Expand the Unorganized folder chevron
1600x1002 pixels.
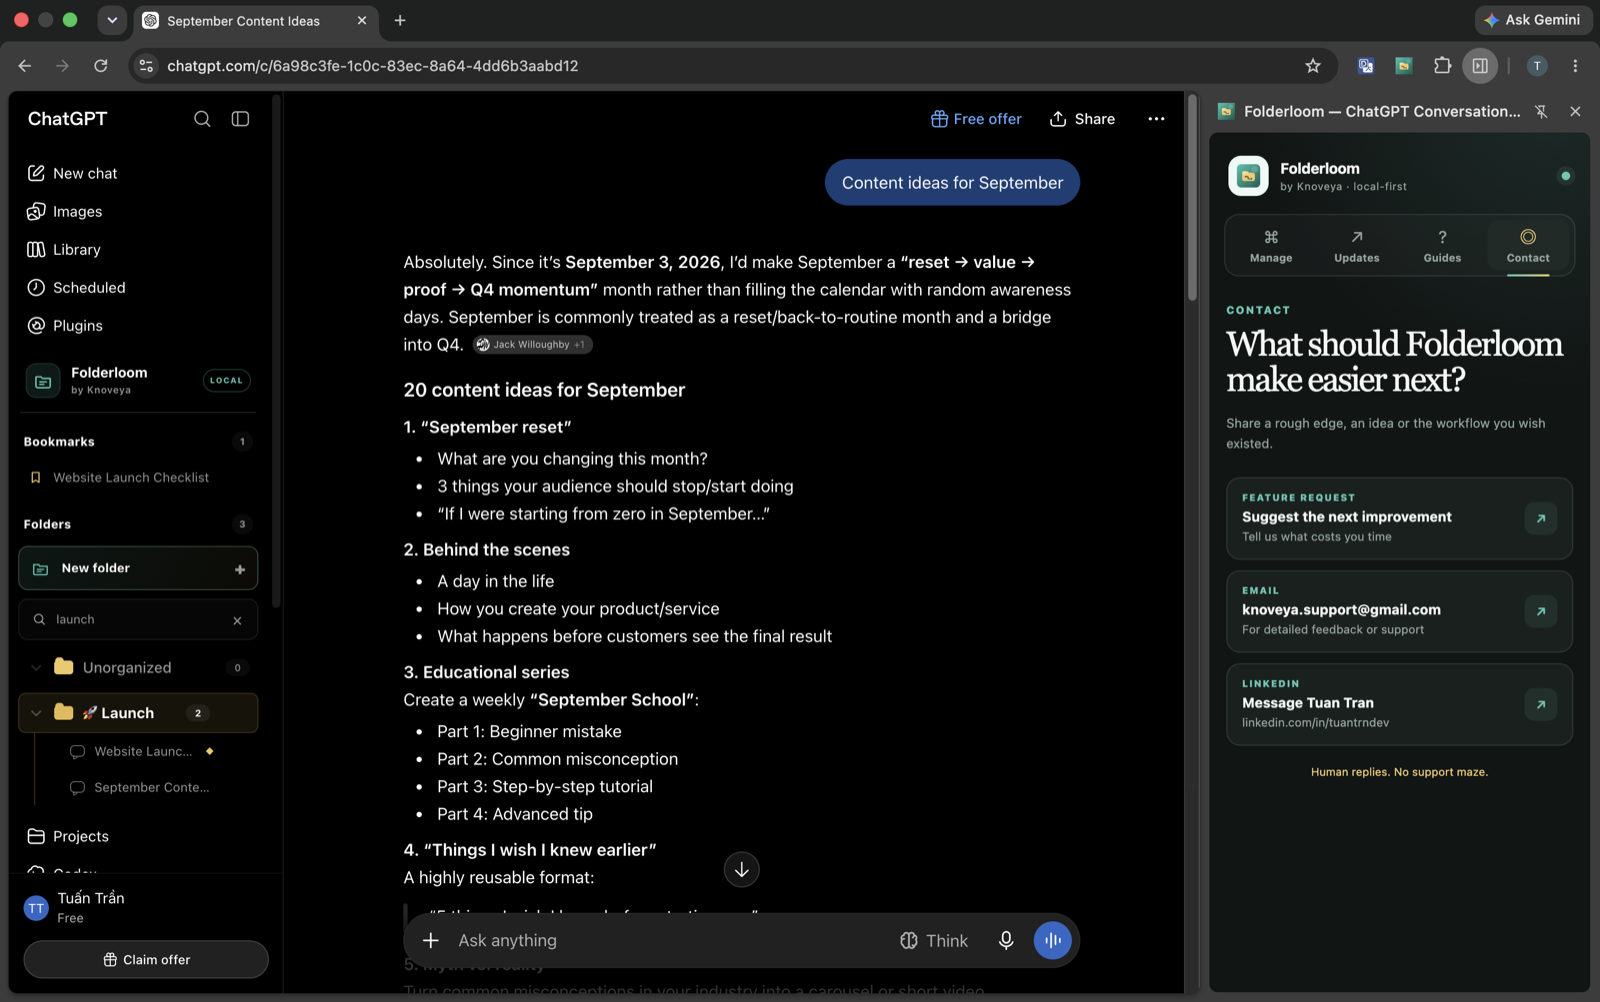tap(36, 667)
